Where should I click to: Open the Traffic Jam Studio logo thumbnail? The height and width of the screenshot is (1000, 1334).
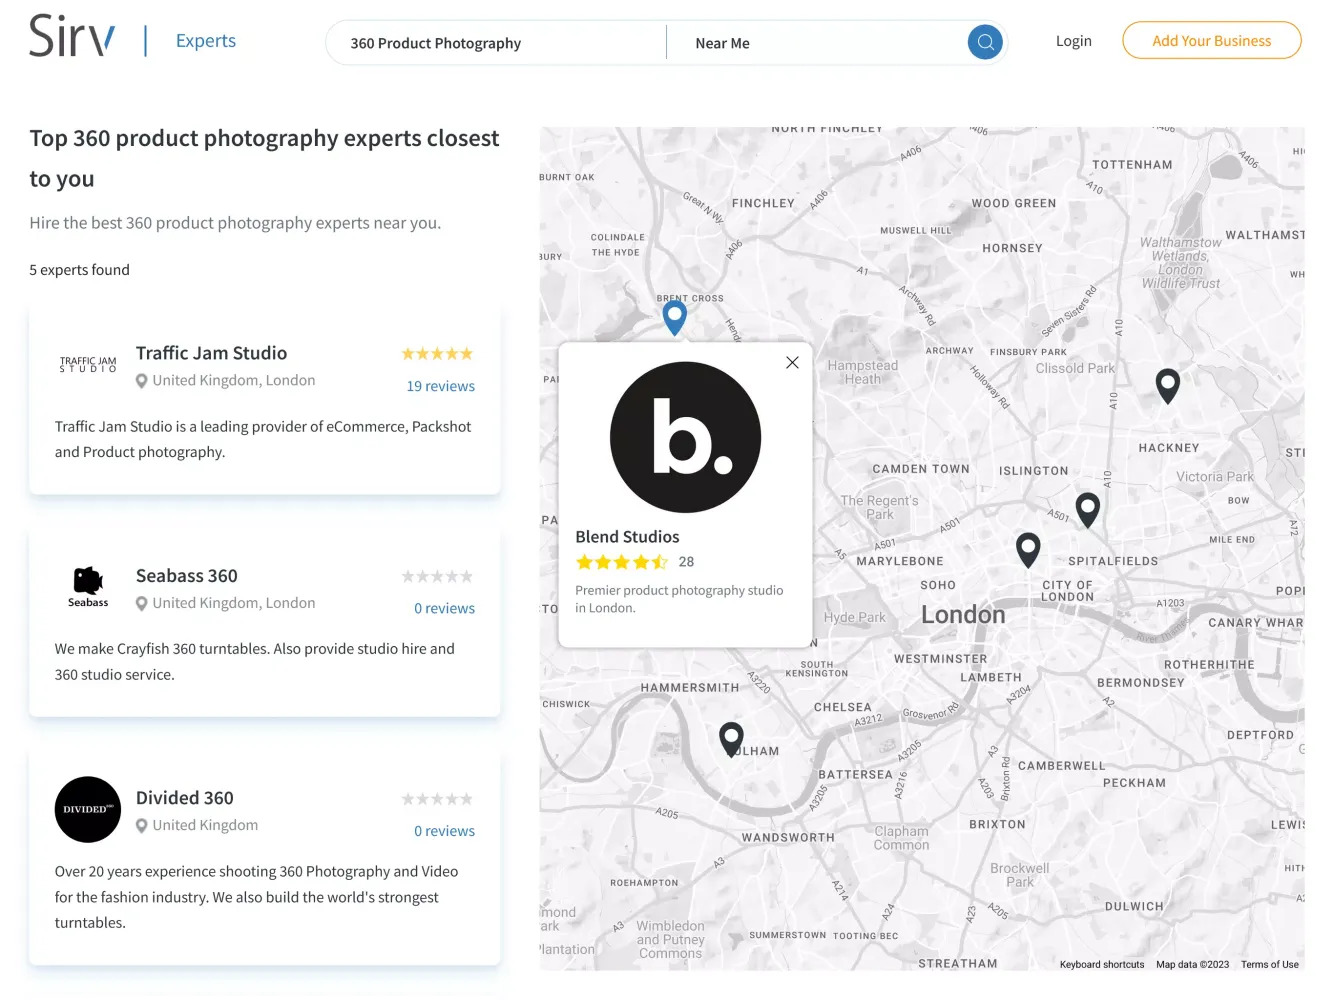click(x=88, y=365)
